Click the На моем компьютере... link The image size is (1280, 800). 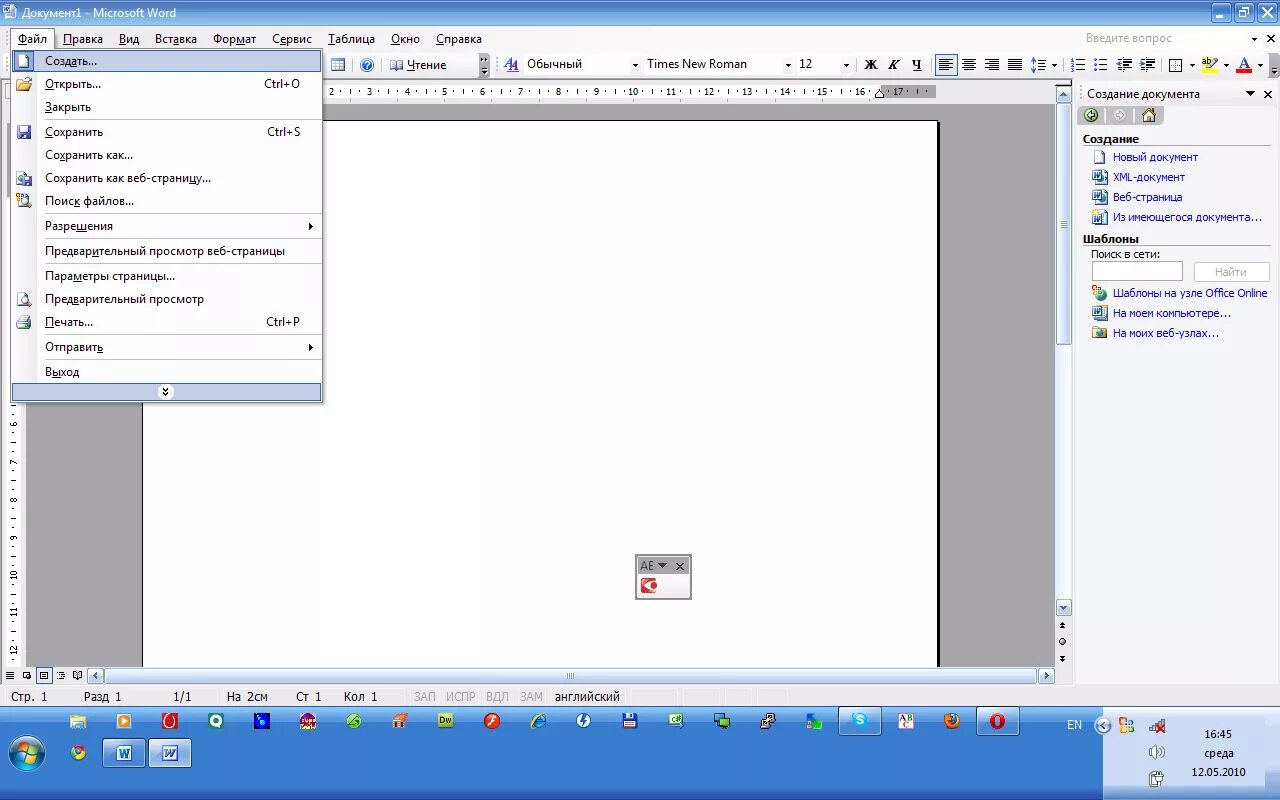point(1172,313)
